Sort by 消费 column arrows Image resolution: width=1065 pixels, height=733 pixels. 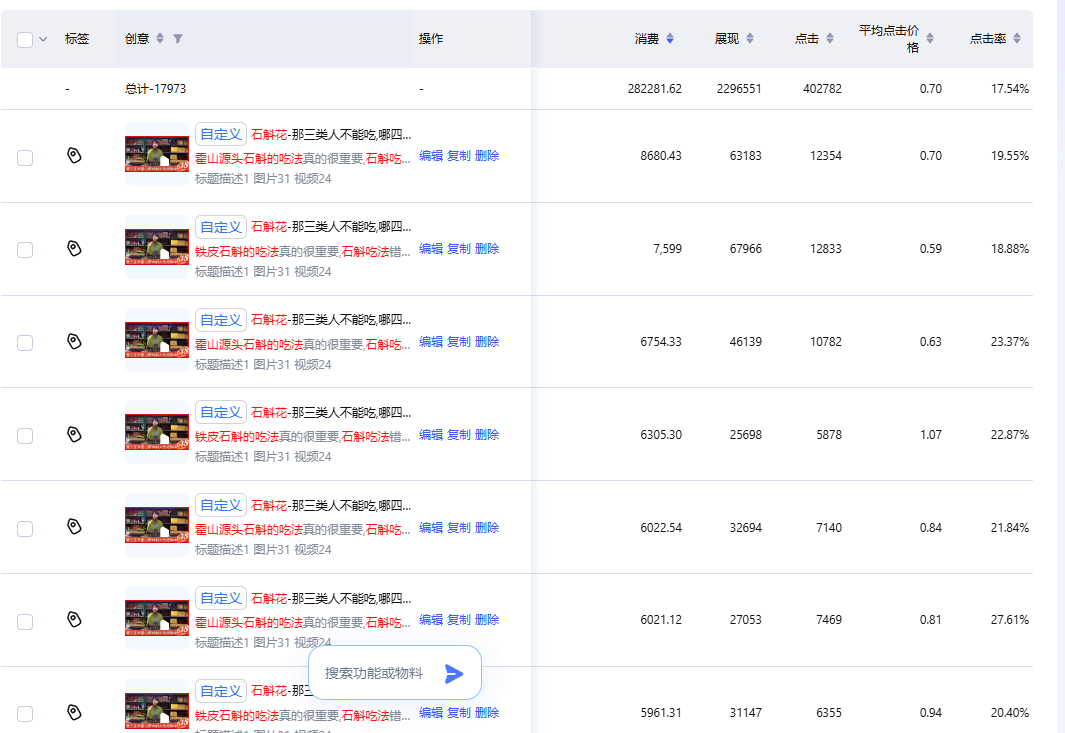tap(670, 39)
